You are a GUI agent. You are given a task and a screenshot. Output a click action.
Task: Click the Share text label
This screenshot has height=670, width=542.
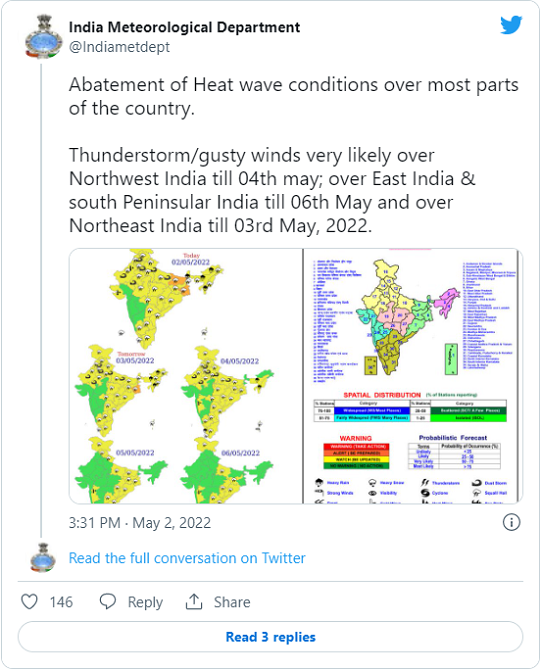point(232,602)
